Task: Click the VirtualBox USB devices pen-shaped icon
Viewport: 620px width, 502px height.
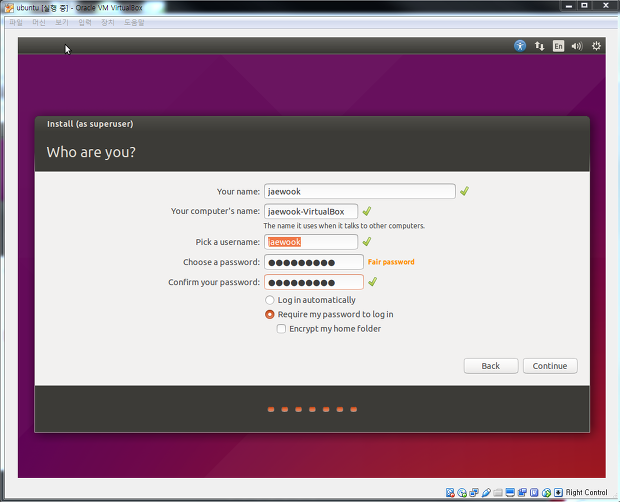Action: pyautogui.click(x=486, y=493)
